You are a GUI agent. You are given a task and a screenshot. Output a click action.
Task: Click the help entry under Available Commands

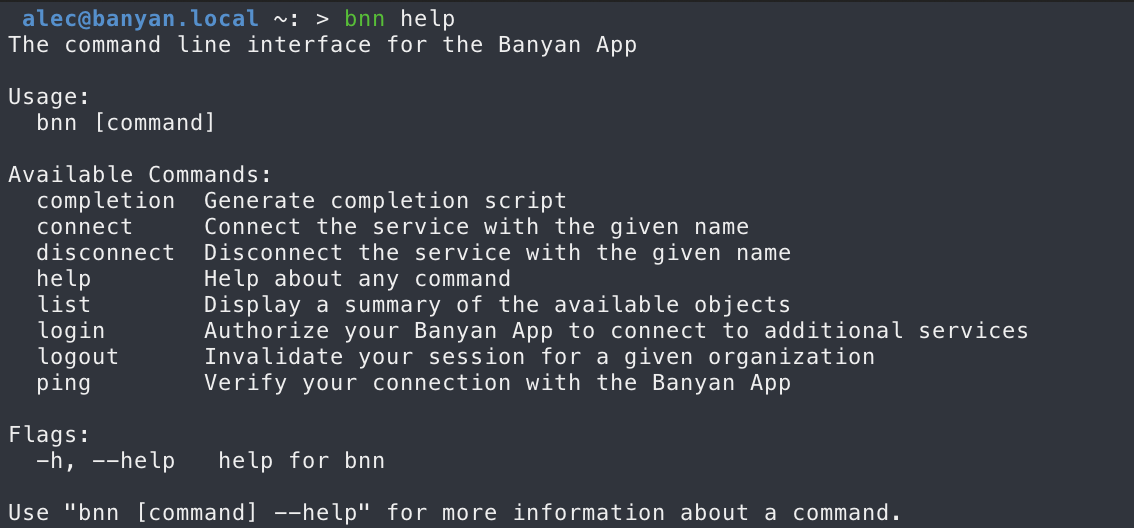click(64, 278)
